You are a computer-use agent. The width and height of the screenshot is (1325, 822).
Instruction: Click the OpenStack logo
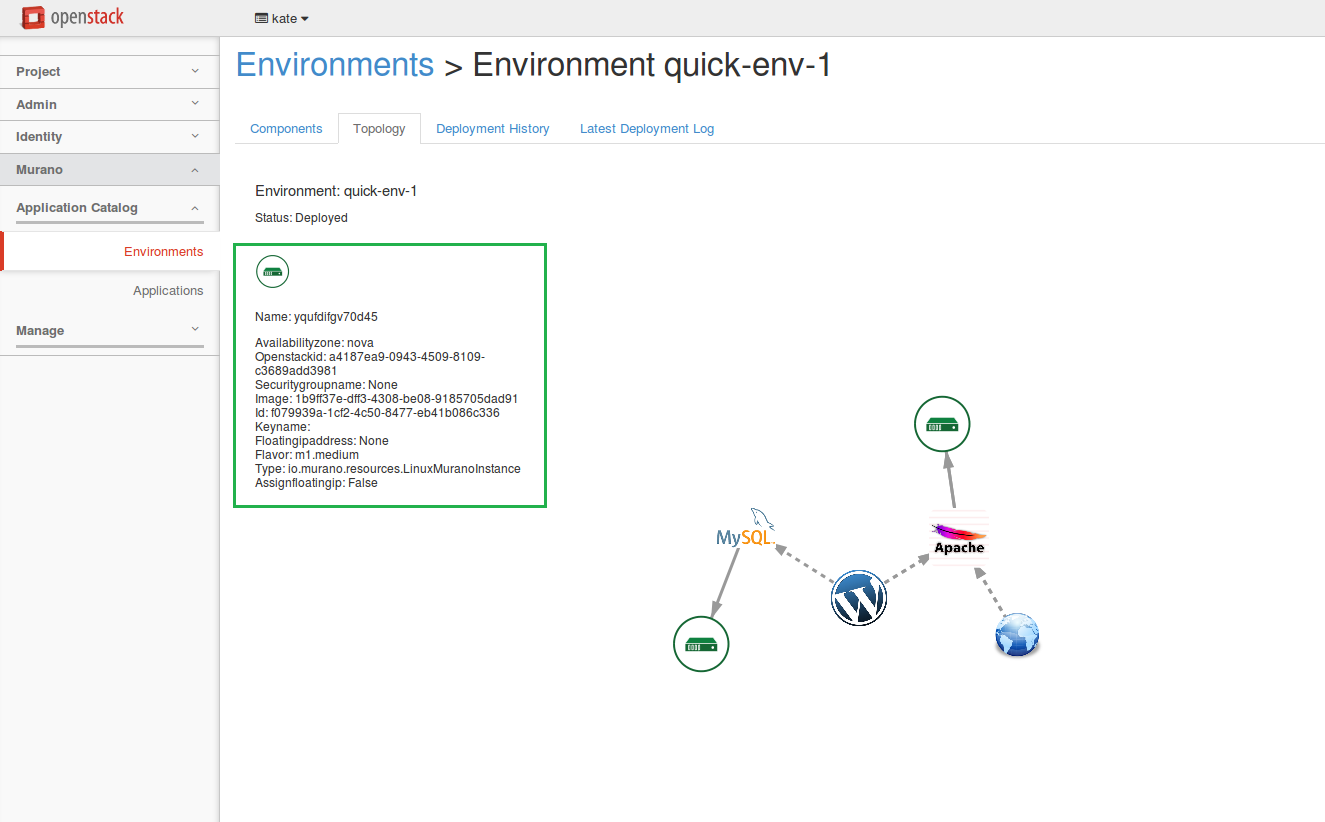click(x=73, y=17)
